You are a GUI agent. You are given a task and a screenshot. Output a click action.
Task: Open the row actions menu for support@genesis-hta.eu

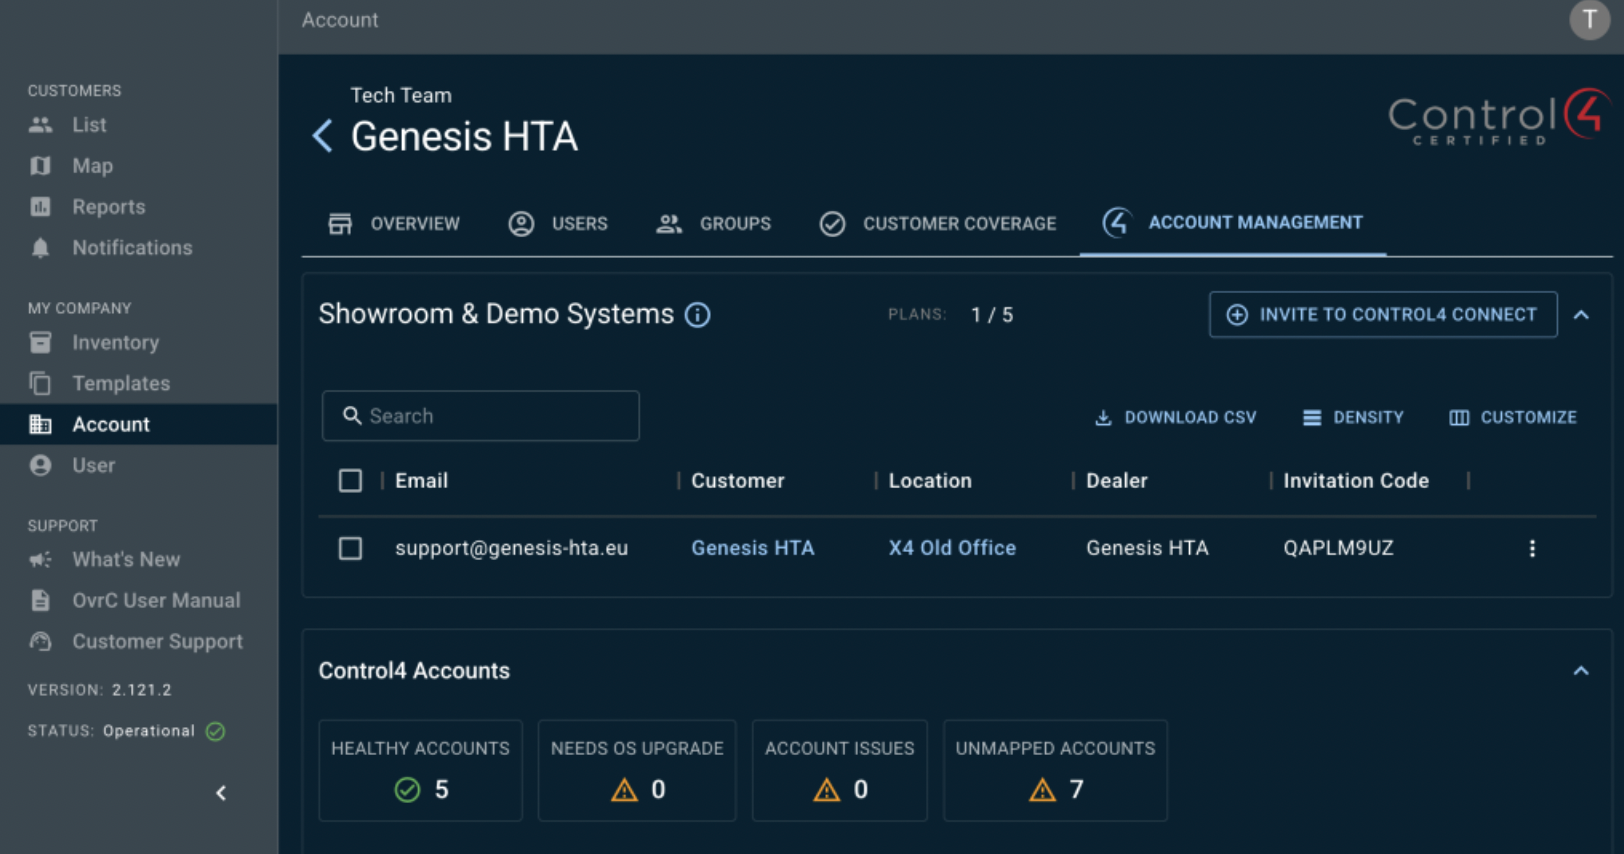point(1532,548)
